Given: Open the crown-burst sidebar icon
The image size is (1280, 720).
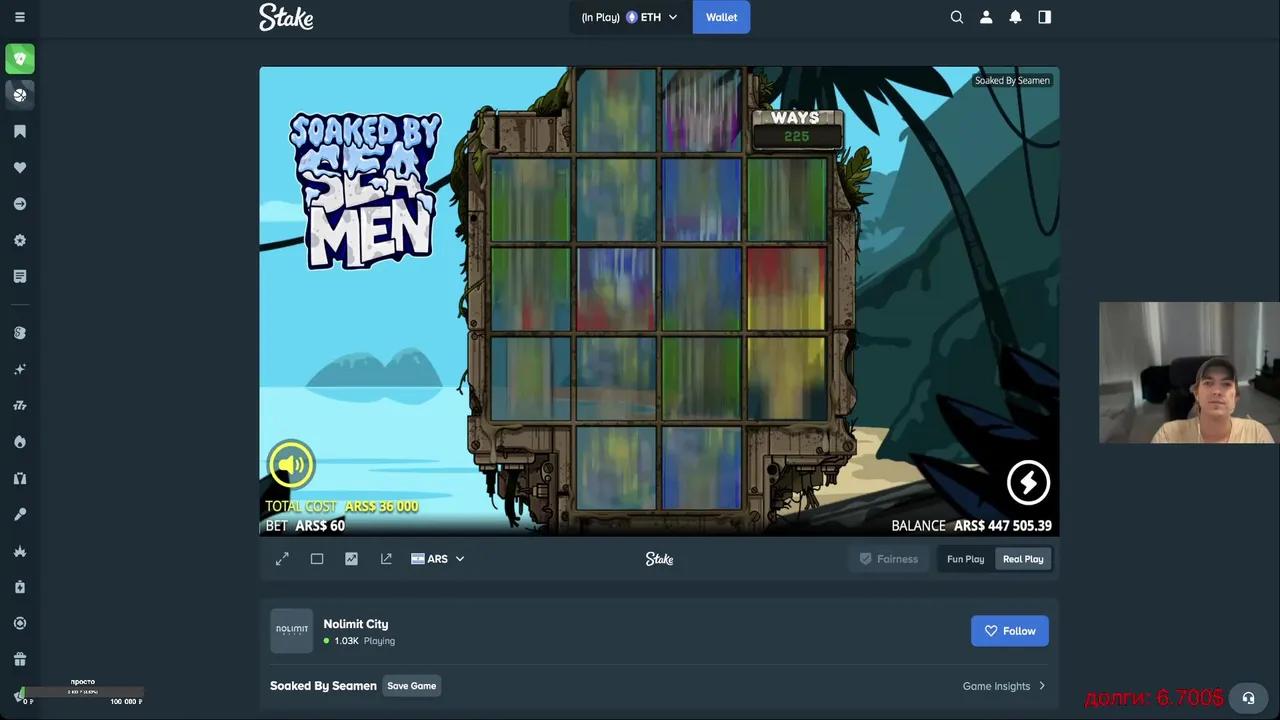Looking at the screenshot, I should pos(20,551).
